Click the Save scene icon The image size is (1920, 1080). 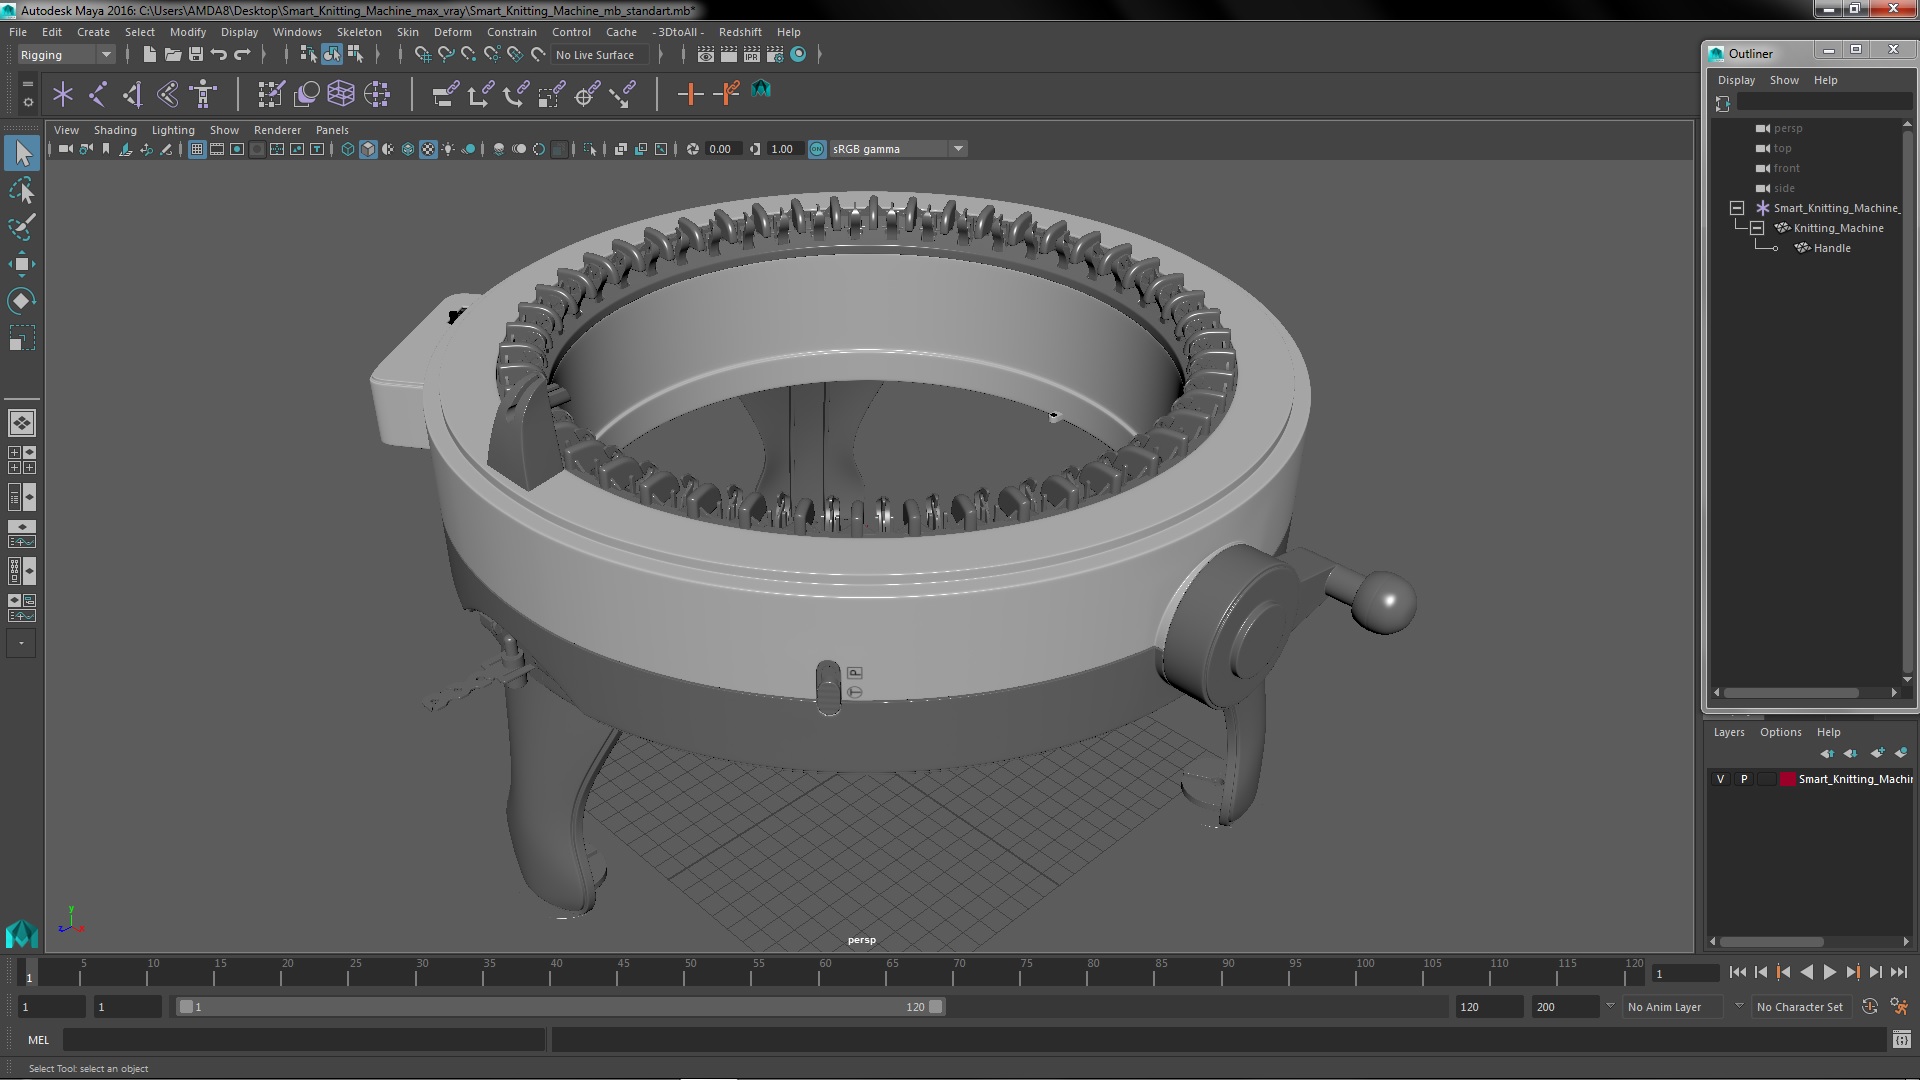pos(196,55)
